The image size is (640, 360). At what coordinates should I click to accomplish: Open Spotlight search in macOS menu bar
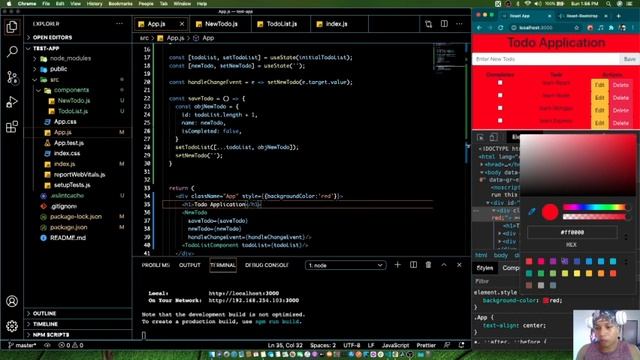[608, 4]
